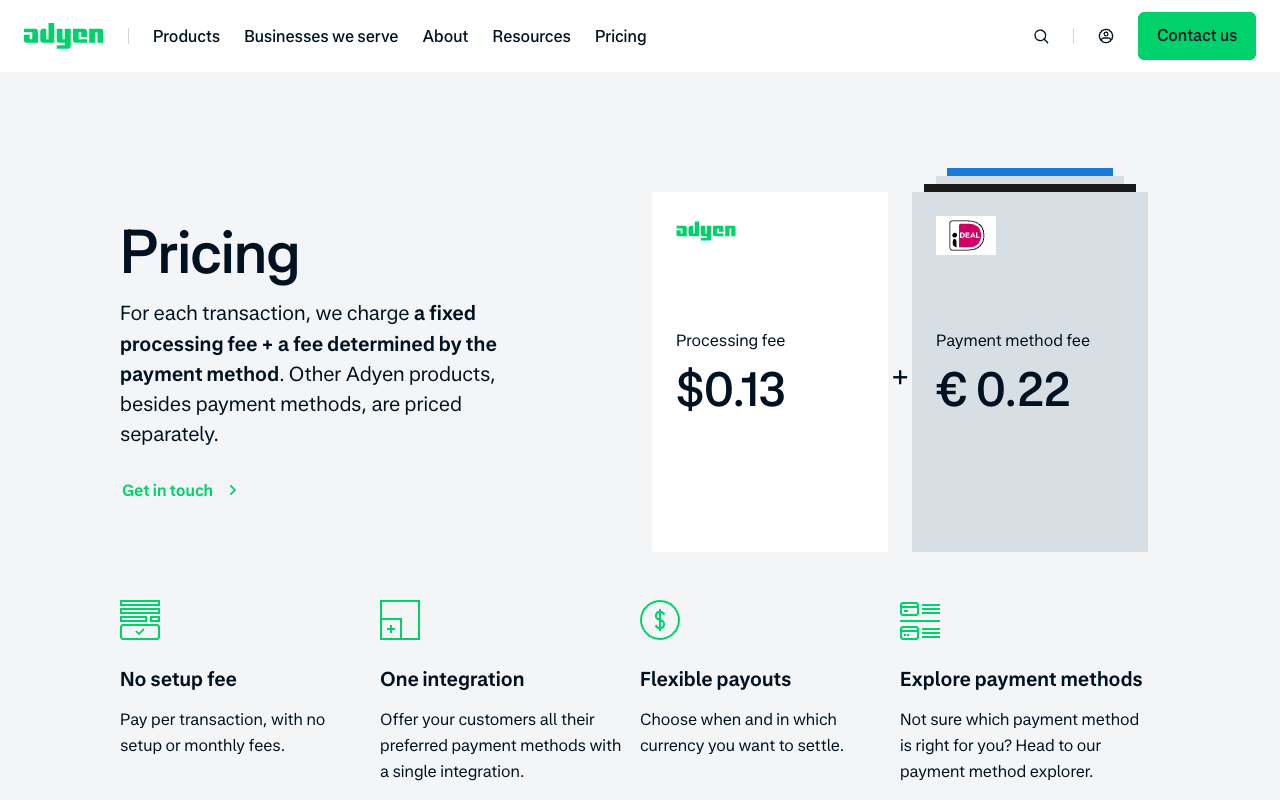
Task: Click the Processing fee label
Action: (730, 340)
